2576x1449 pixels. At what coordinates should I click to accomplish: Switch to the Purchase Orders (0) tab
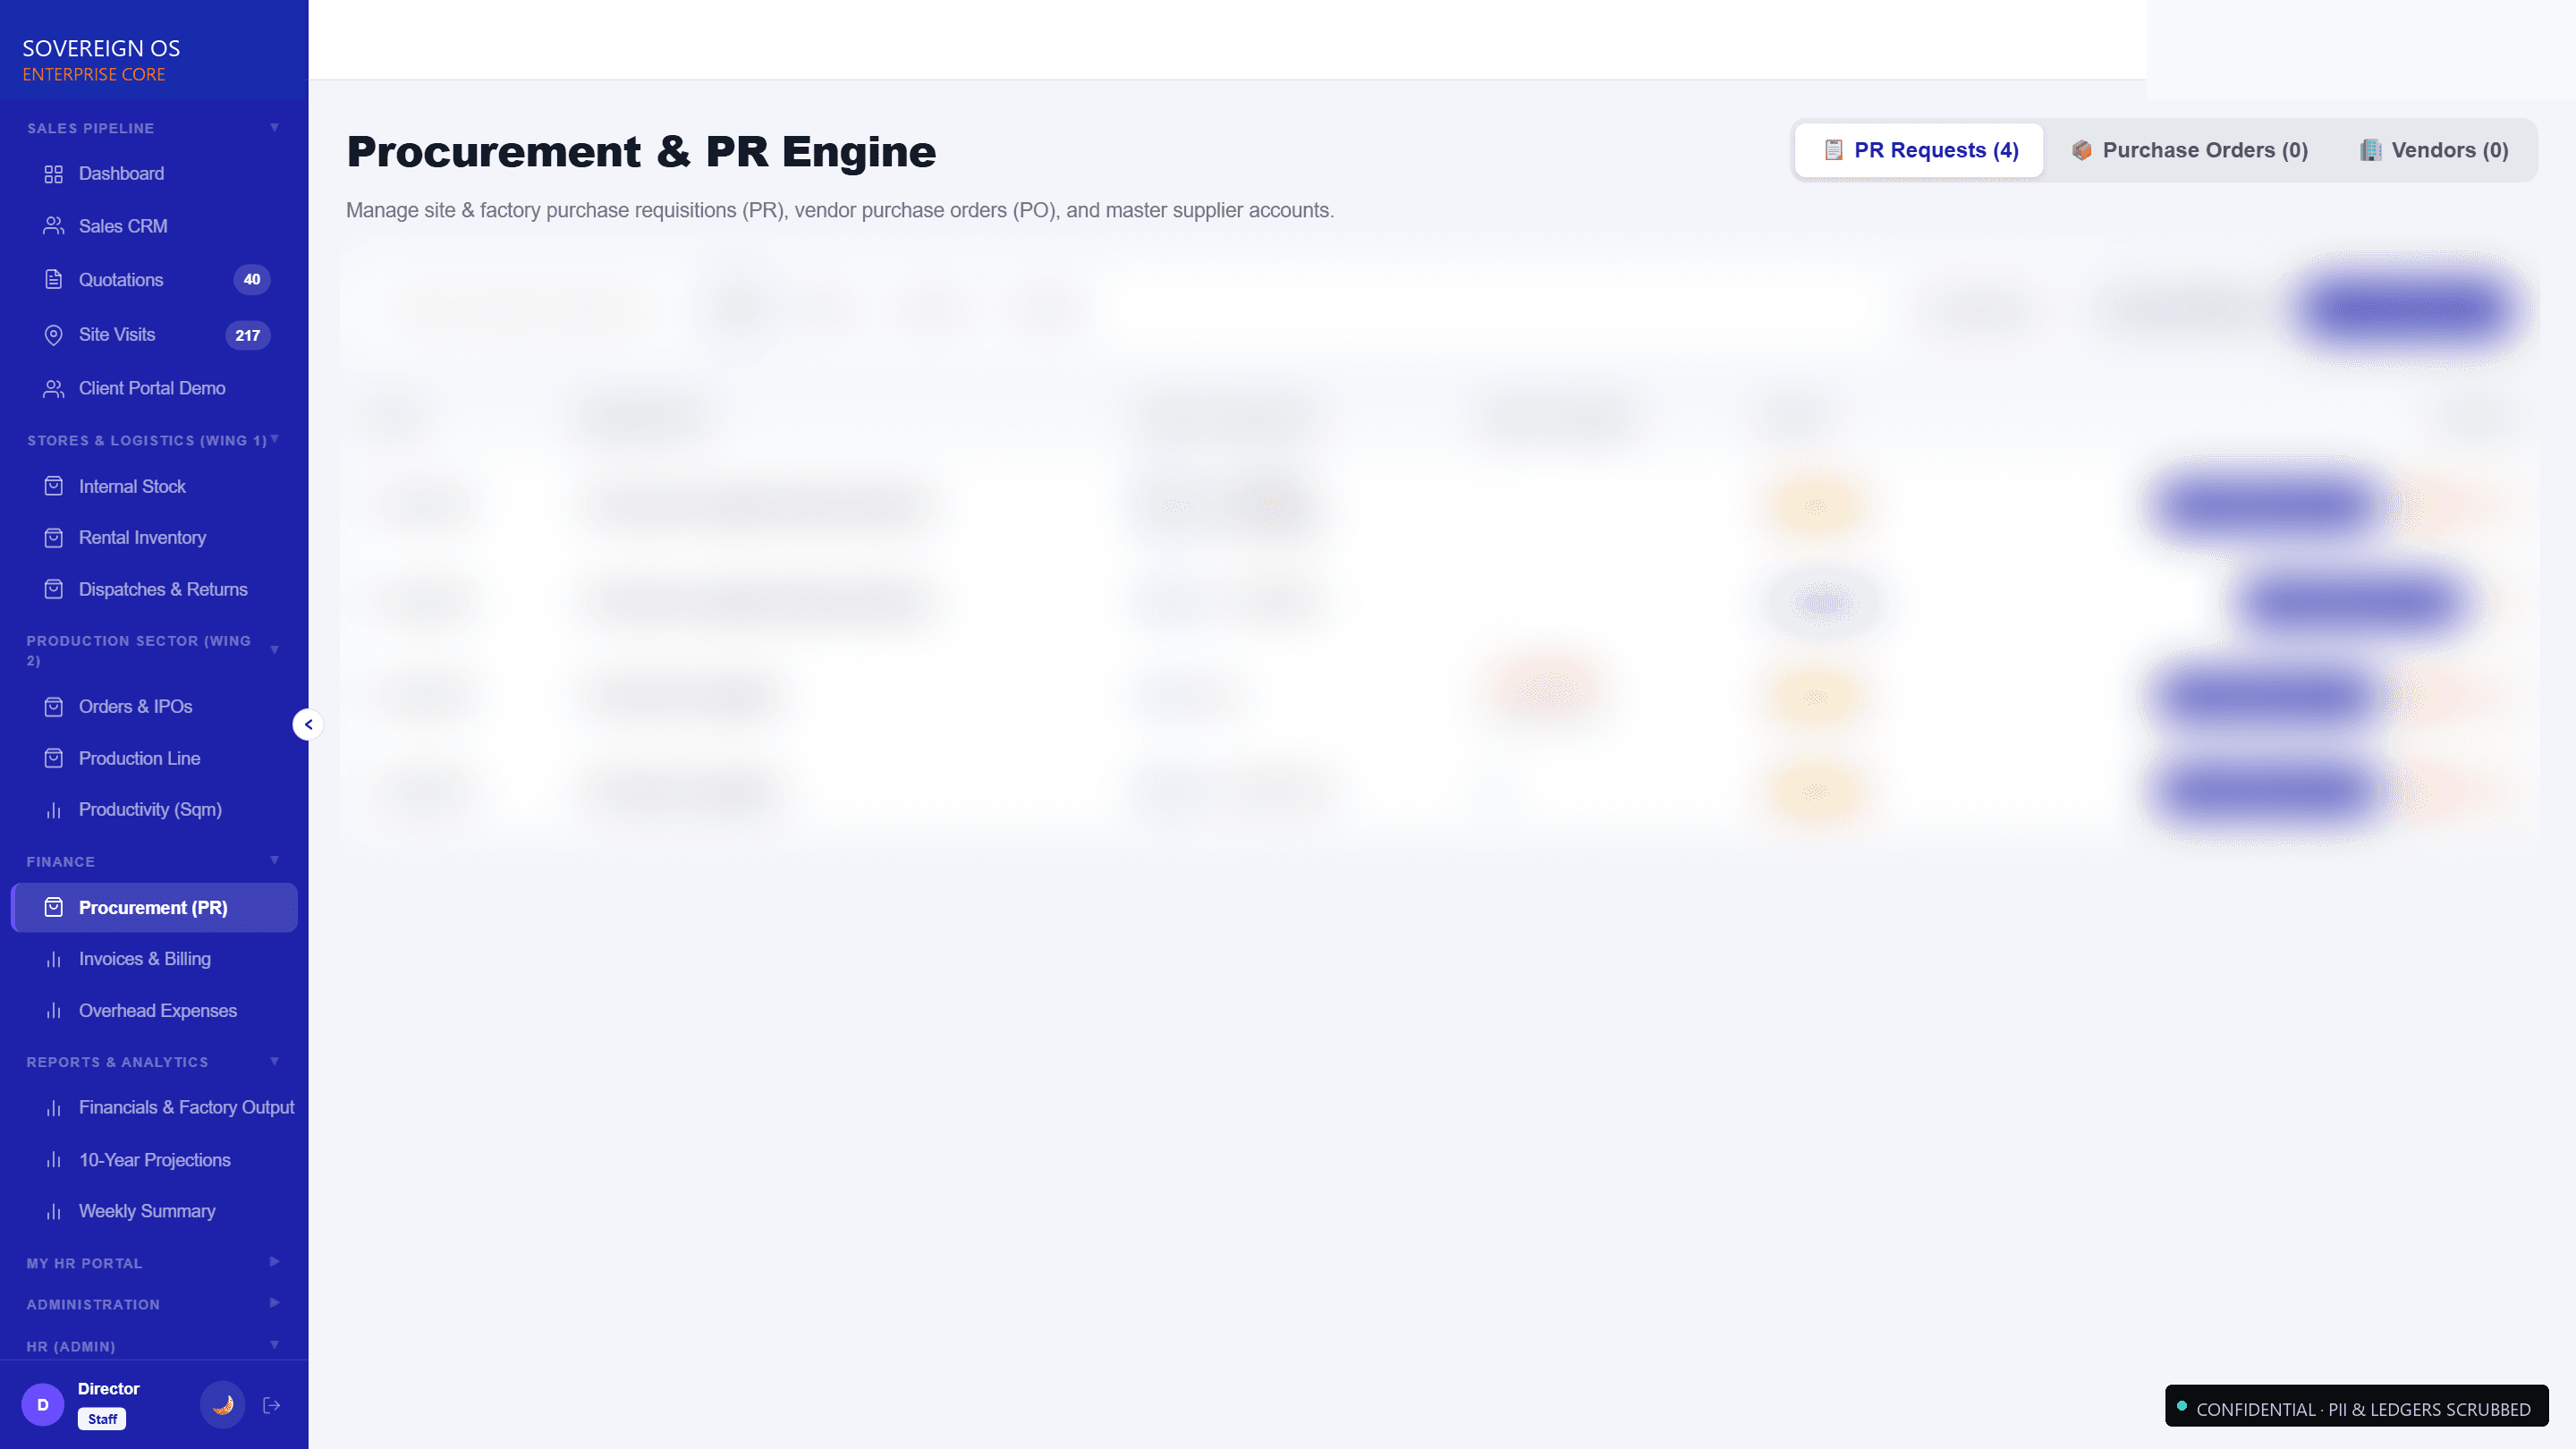(2189, 150)
